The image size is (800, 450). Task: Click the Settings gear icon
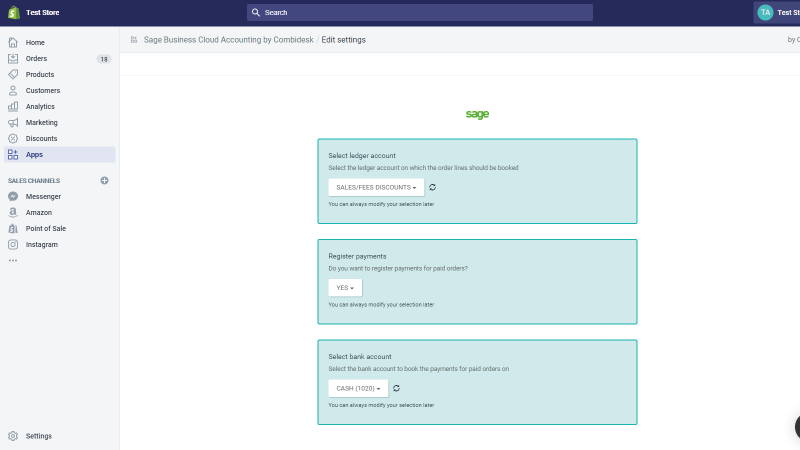click(13, 436)
